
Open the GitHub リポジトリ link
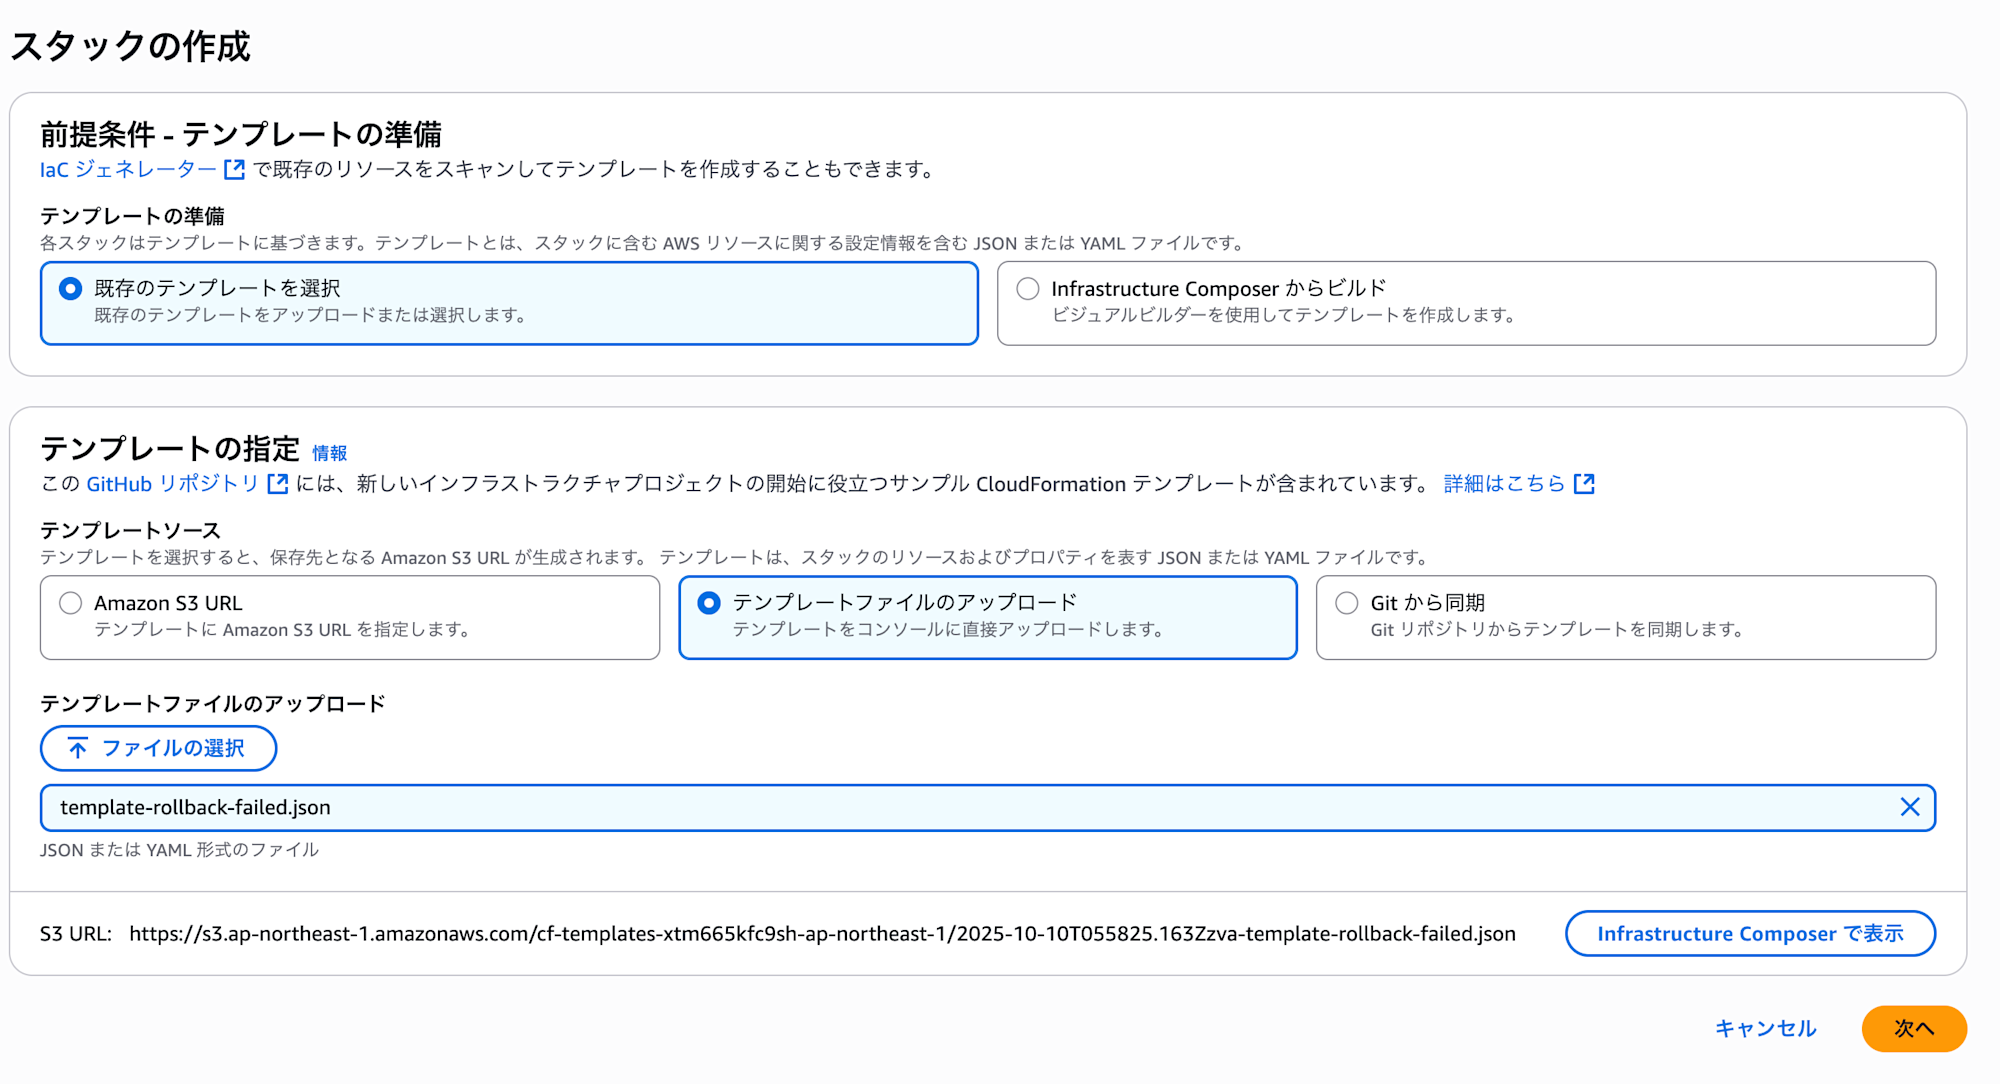172,484
